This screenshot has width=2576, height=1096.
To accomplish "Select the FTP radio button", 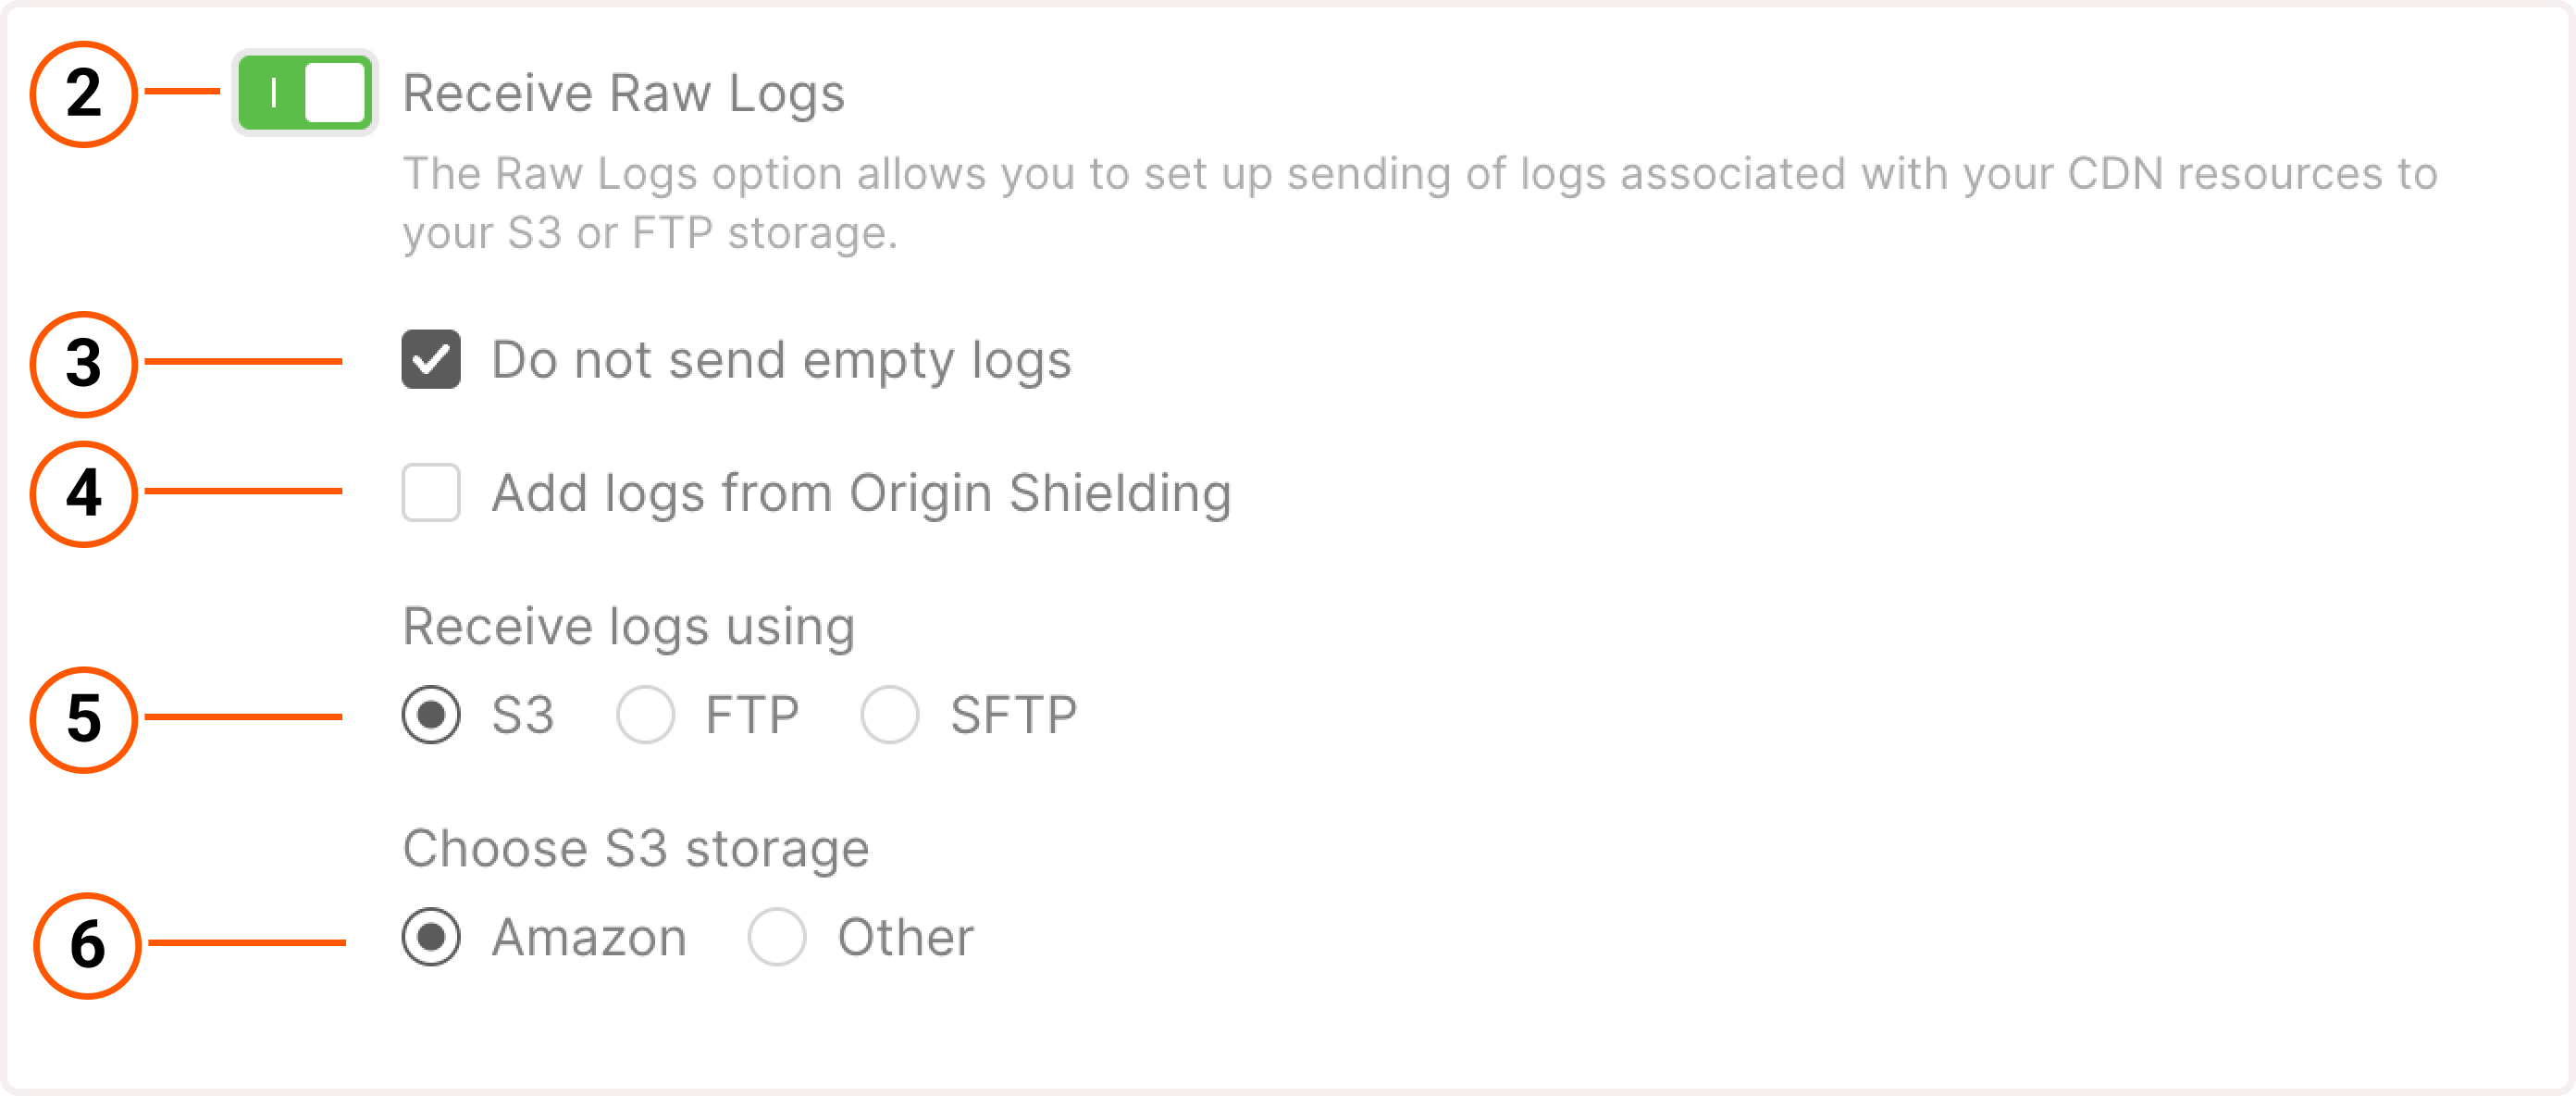I will click(645, 714).
